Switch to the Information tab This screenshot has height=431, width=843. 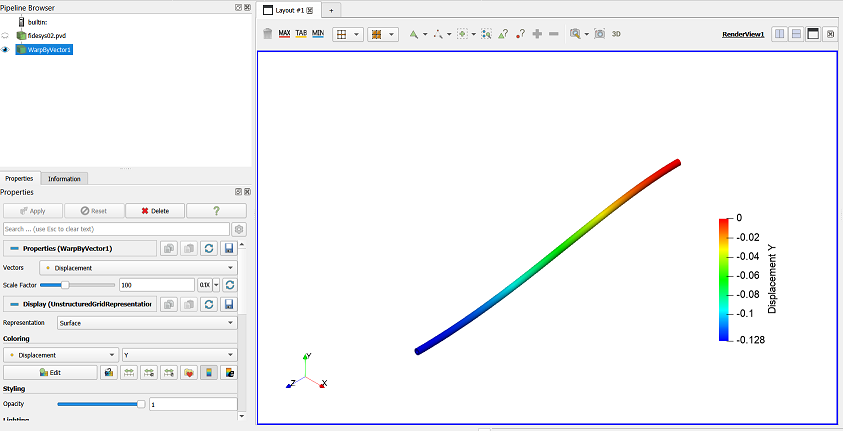[x=64, y=178]
